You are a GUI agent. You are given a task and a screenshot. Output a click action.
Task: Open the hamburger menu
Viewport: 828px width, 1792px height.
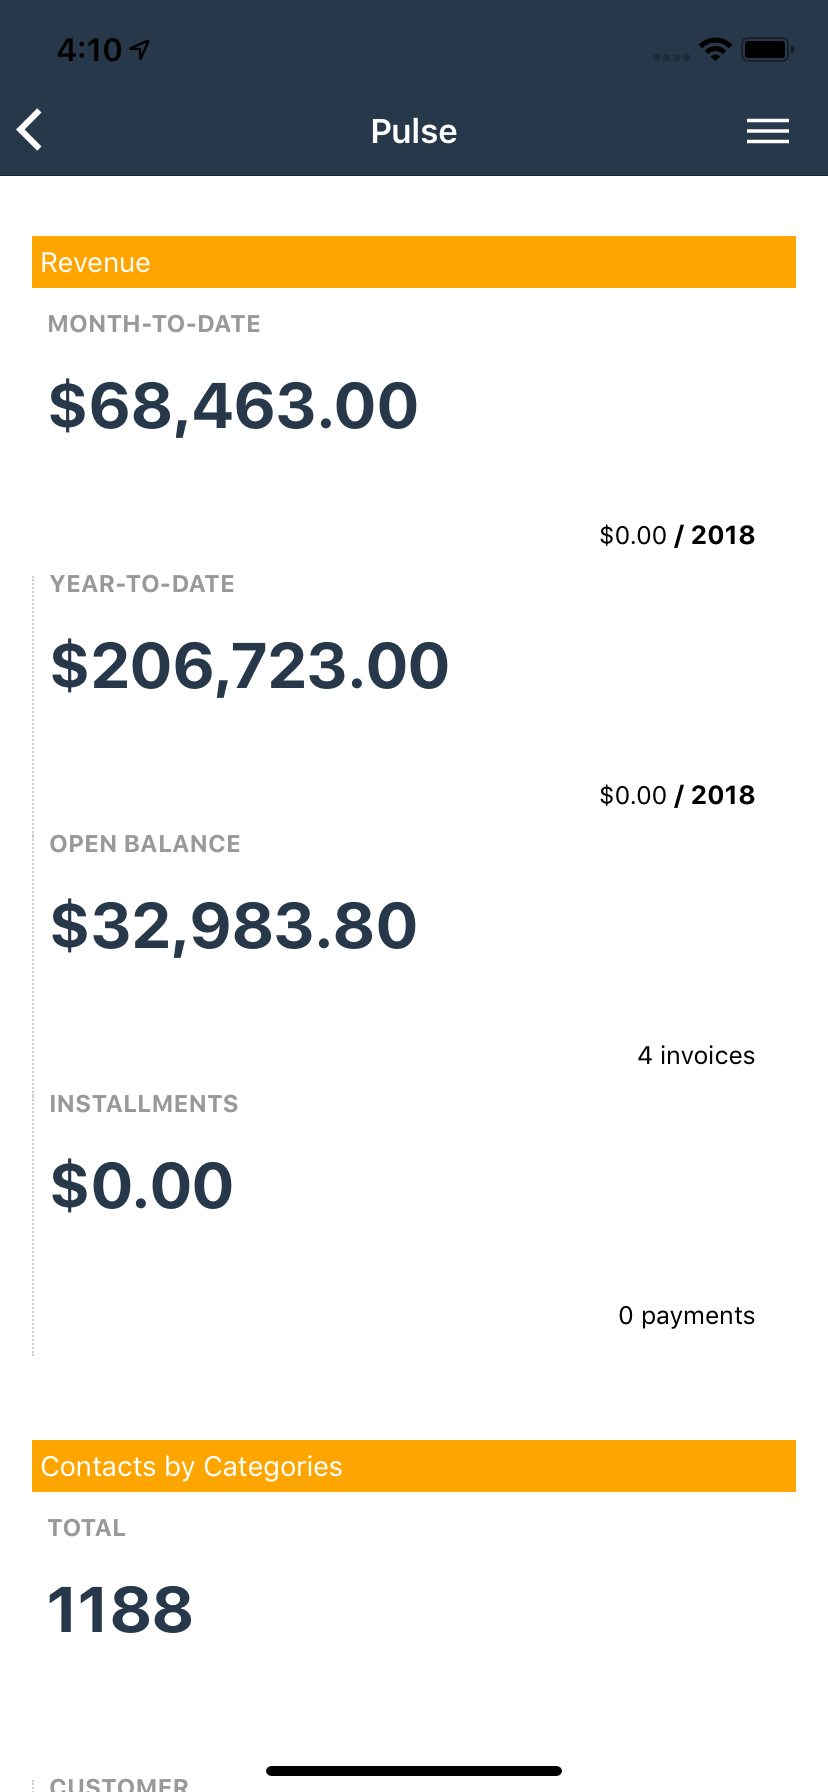point(767,131)
